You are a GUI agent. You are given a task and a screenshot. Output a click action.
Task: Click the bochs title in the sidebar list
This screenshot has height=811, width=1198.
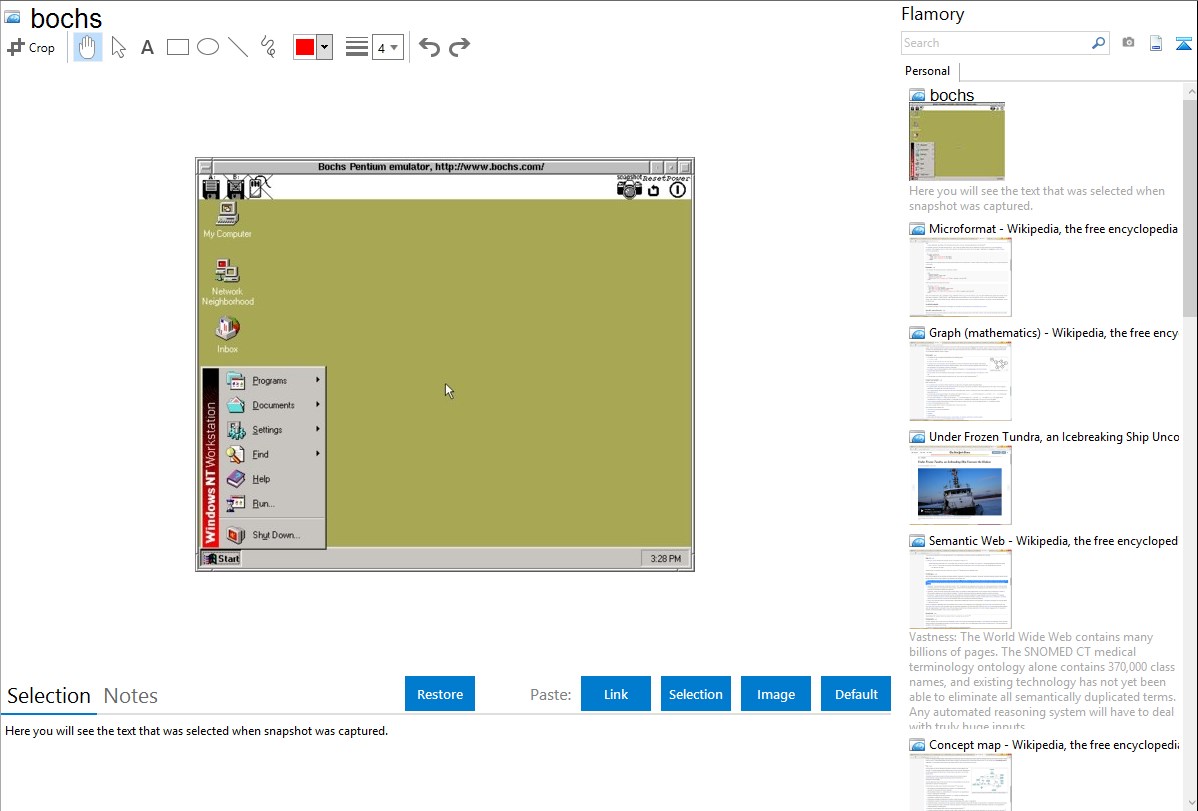pos(951,96)
